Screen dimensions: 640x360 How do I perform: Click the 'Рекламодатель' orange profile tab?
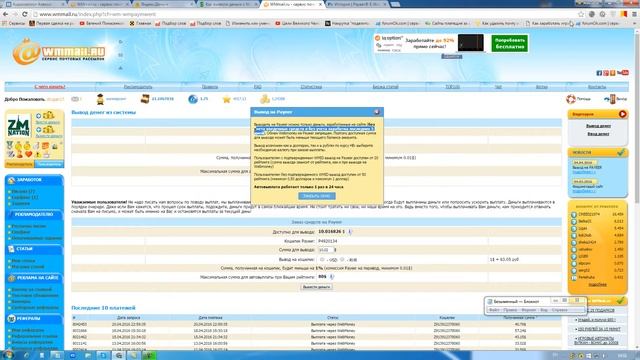point(19,164)
